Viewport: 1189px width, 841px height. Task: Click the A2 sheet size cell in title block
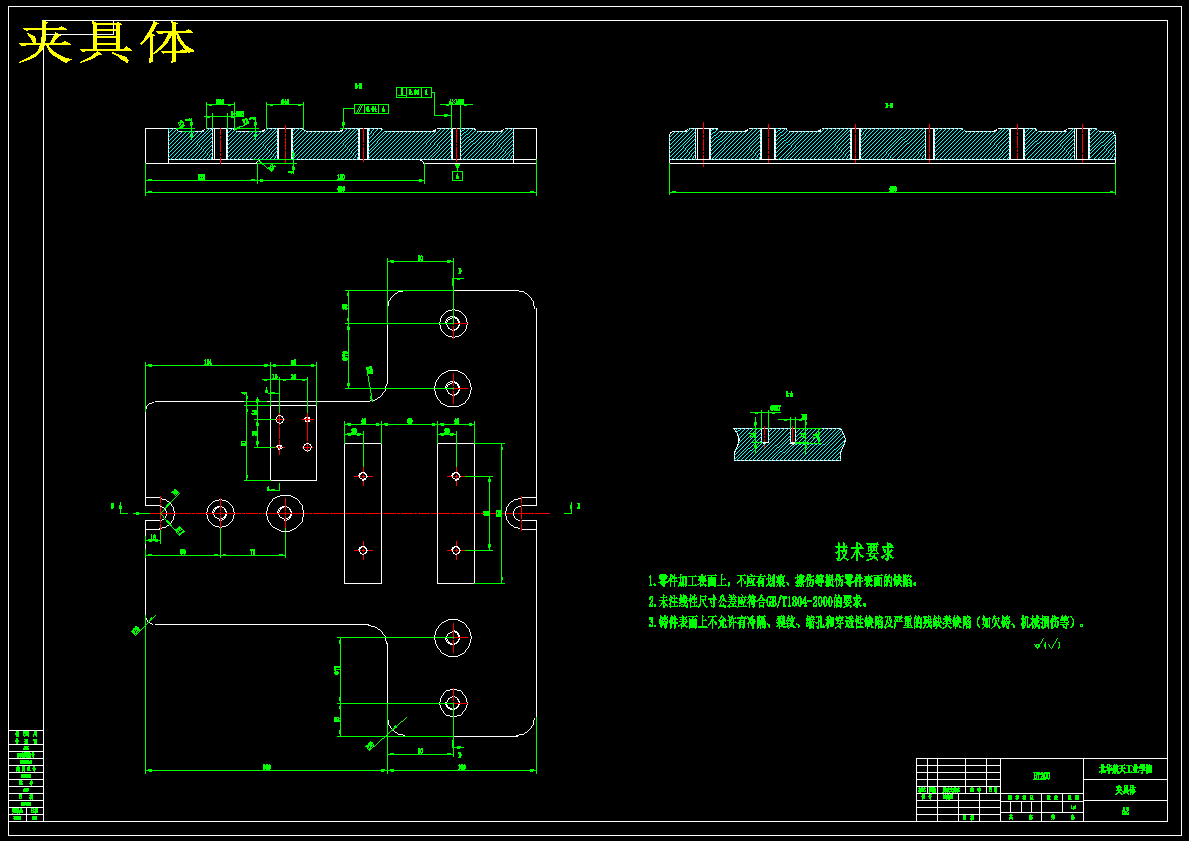tap(1125, 811)
